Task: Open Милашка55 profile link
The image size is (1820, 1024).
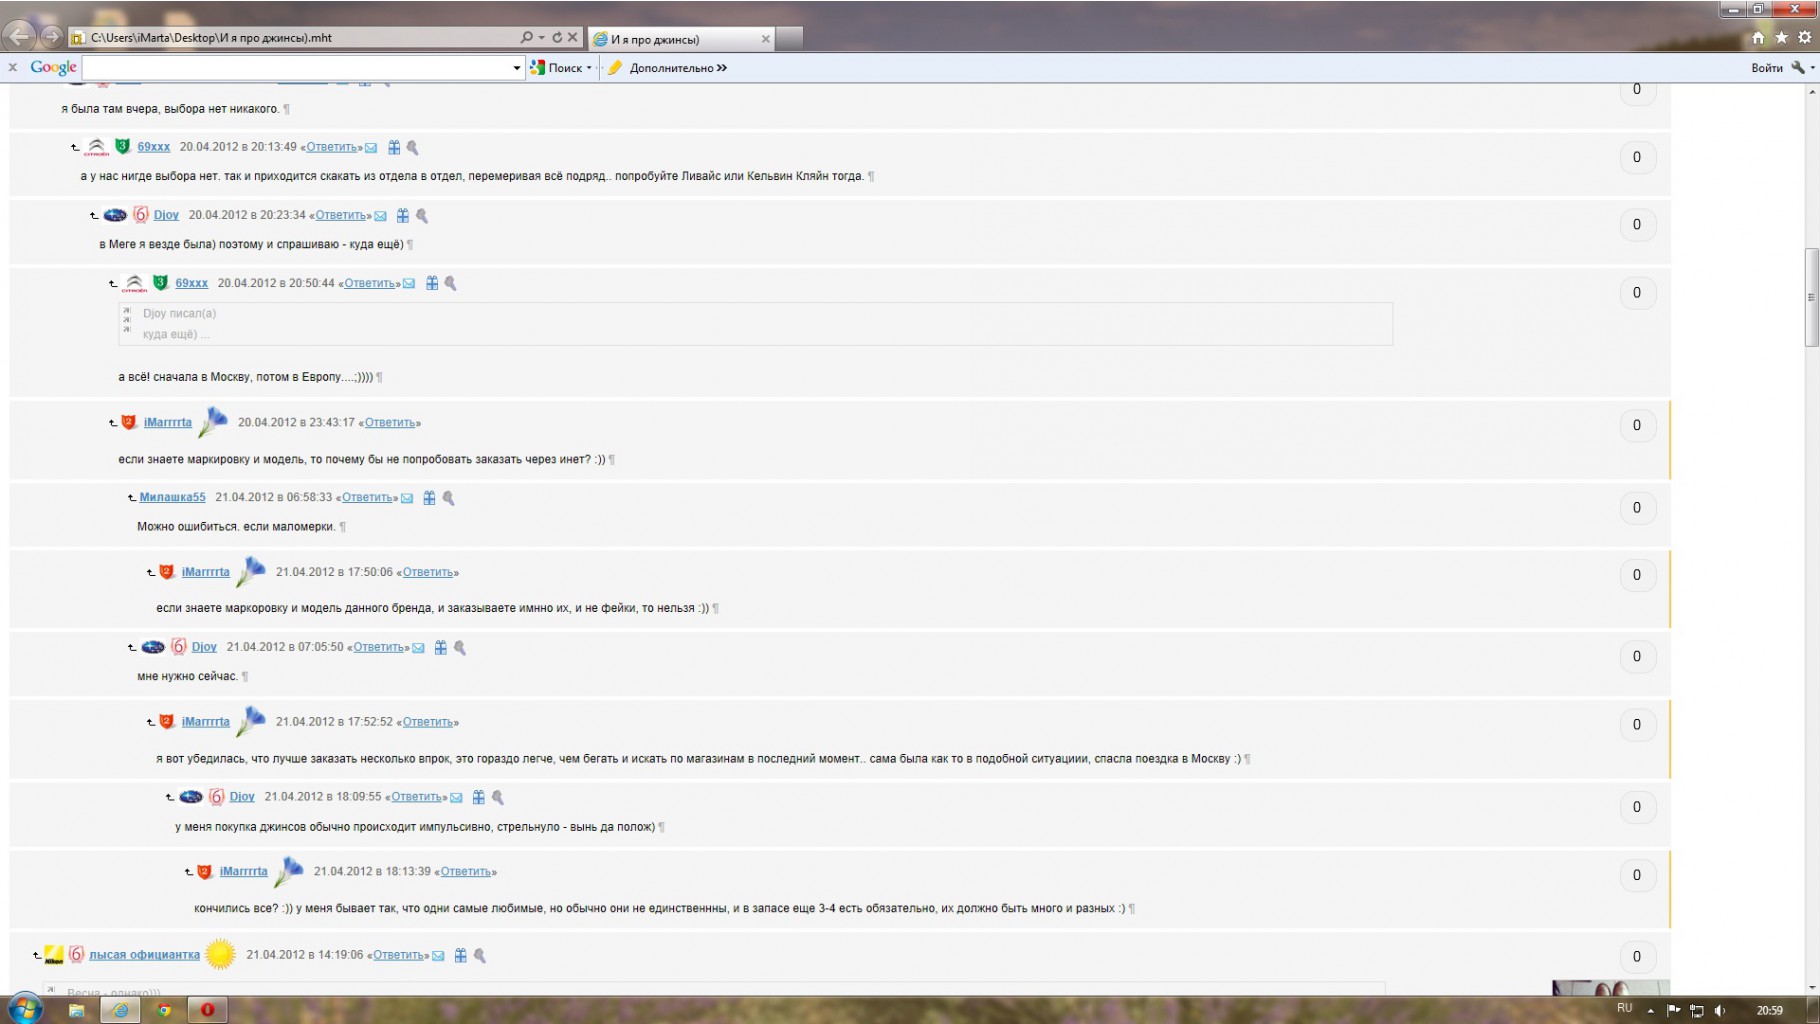Action: tap(172, 497)
